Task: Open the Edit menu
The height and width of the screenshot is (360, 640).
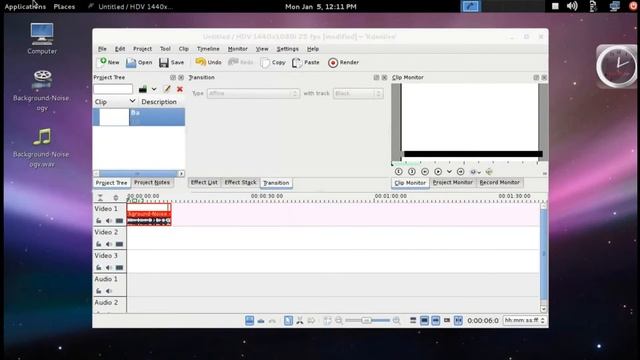Action: (x=120, y=49)
